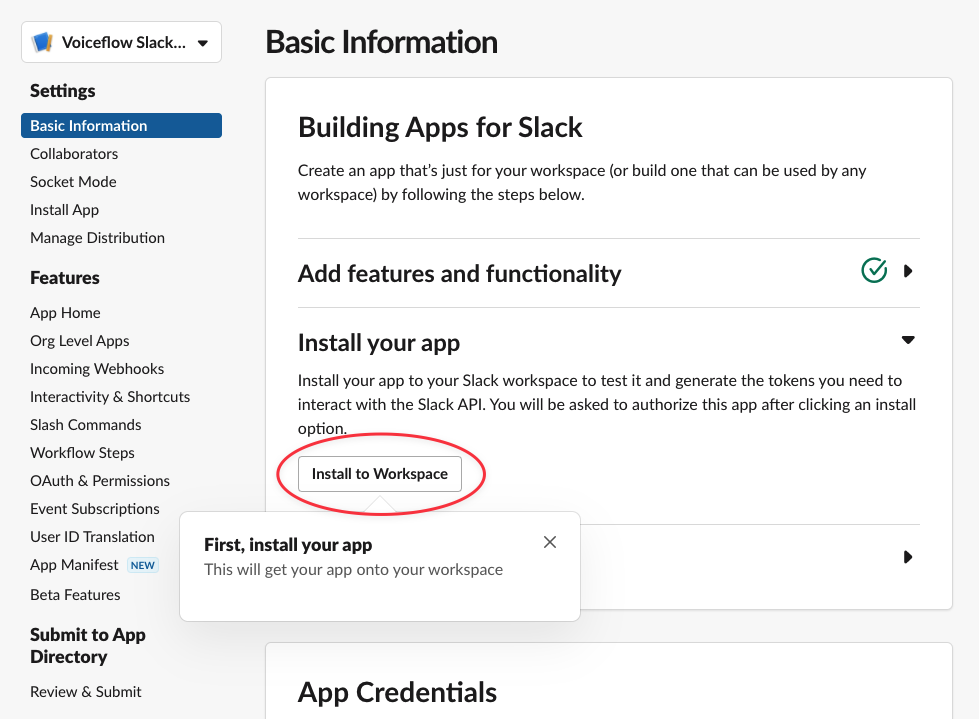979x719 pixels.
Task: Click Install to Workspace button
Action: click(380, 474)
